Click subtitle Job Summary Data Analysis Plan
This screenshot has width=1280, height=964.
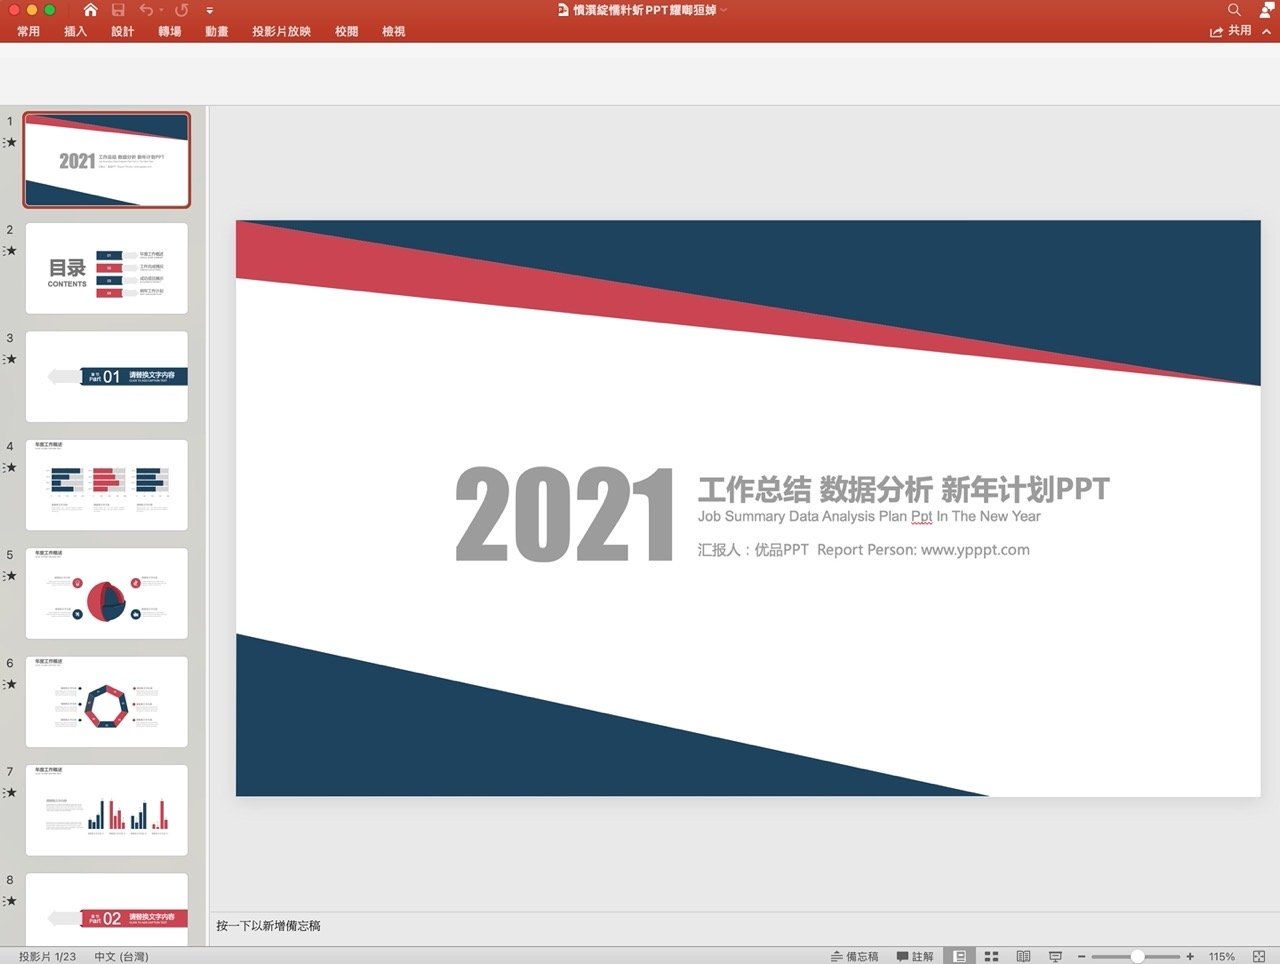869,516
